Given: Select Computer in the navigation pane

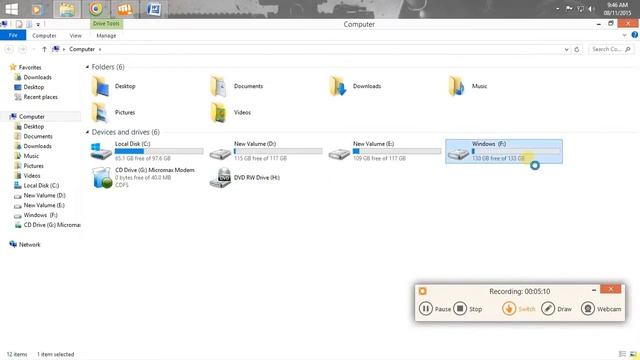Looking at the screenshot, I should (x=32, y=116).
